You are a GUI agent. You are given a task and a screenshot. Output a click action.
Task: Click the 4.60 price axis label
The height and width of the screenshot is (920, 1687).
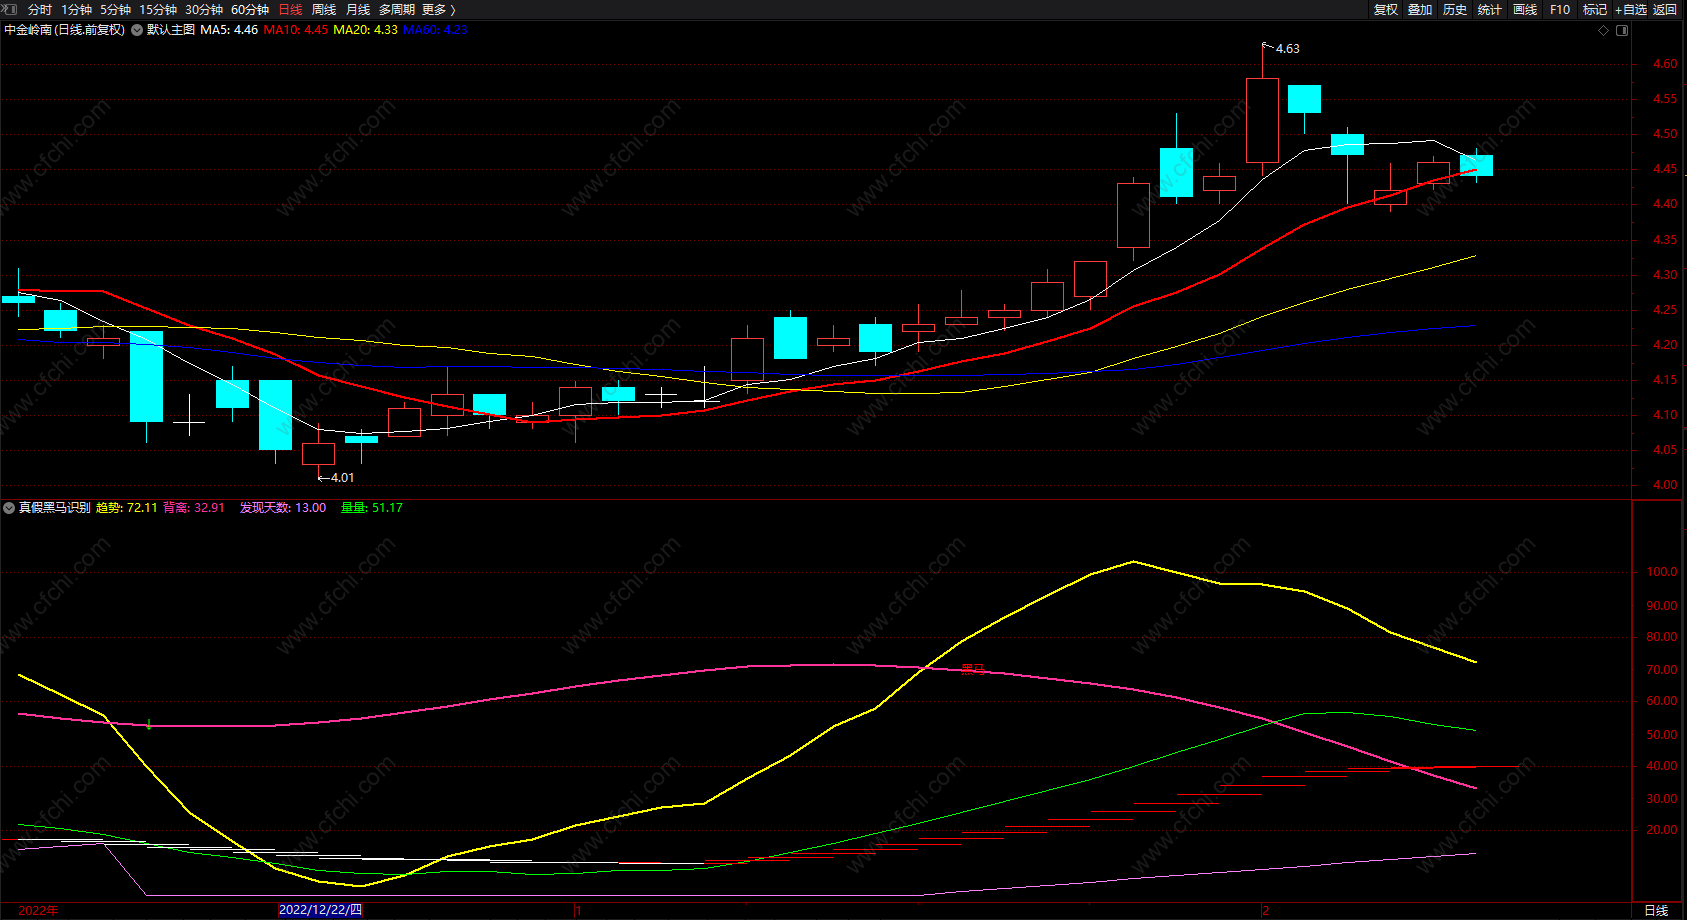(1665, 64)
